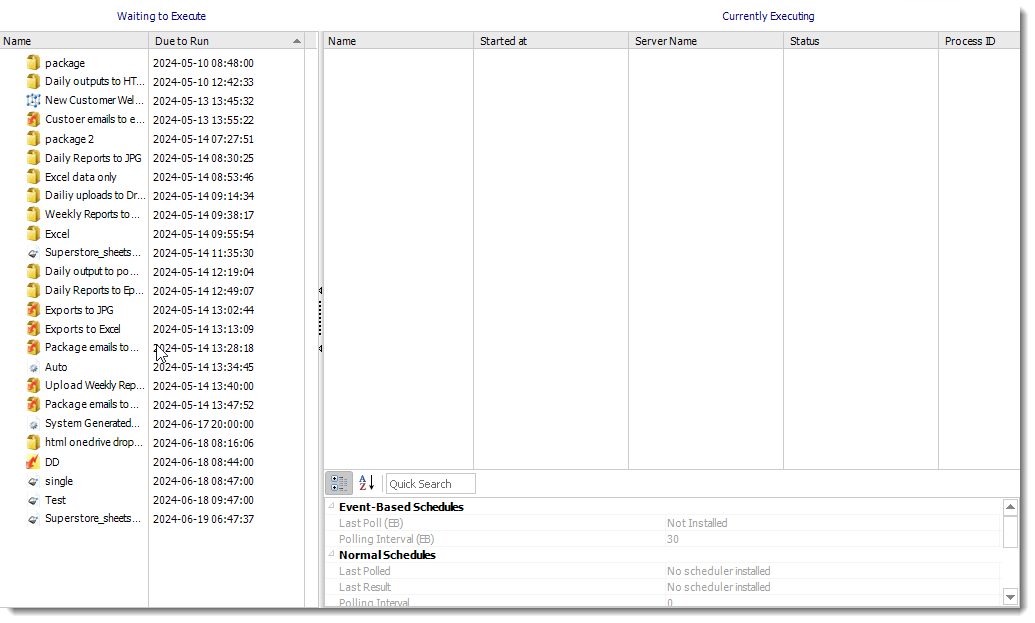Click the Daily Reports to JPG folder icon
This screenshot has height=623, width=1035.
[x=33, y=157]
